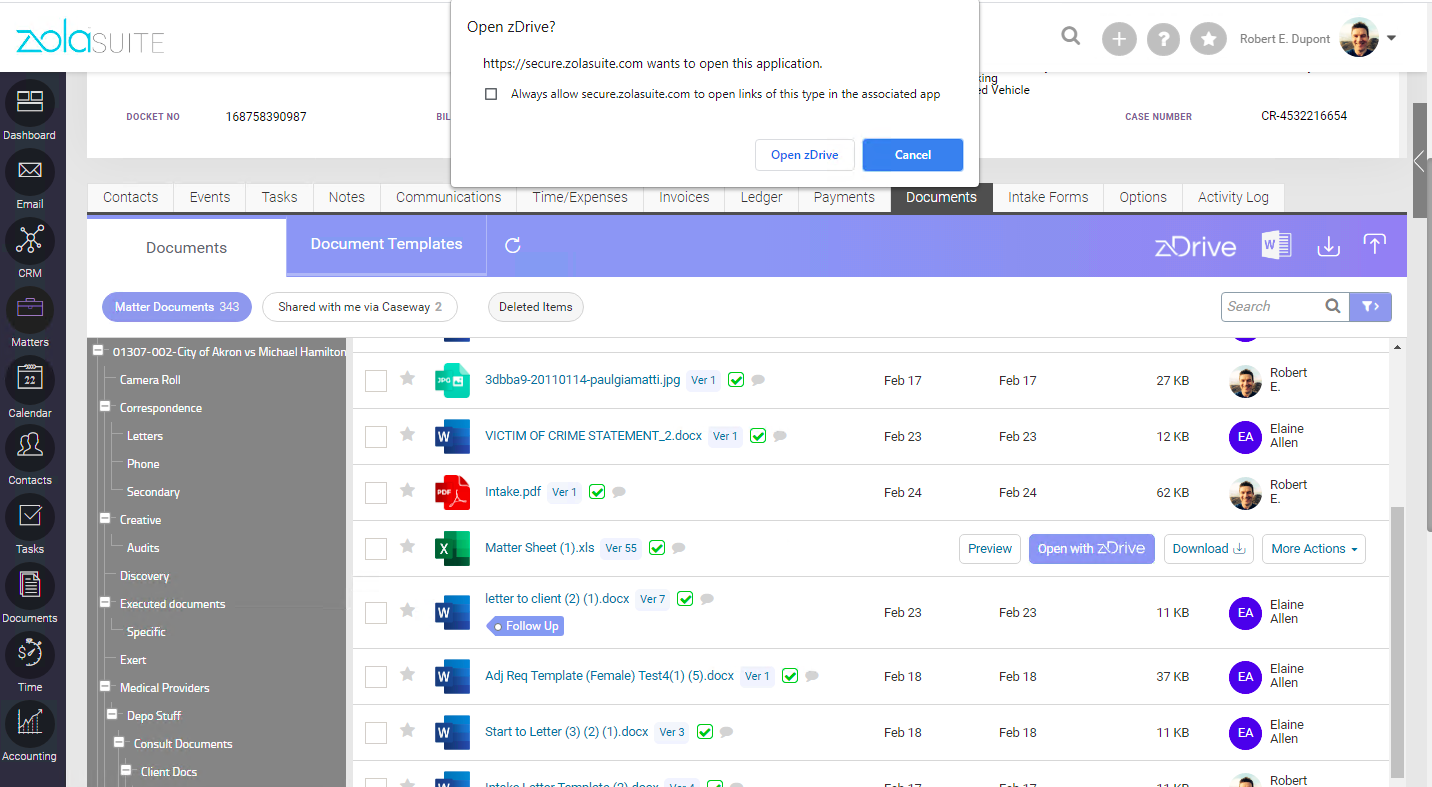Open the CRM module icon

pos(29,241)
